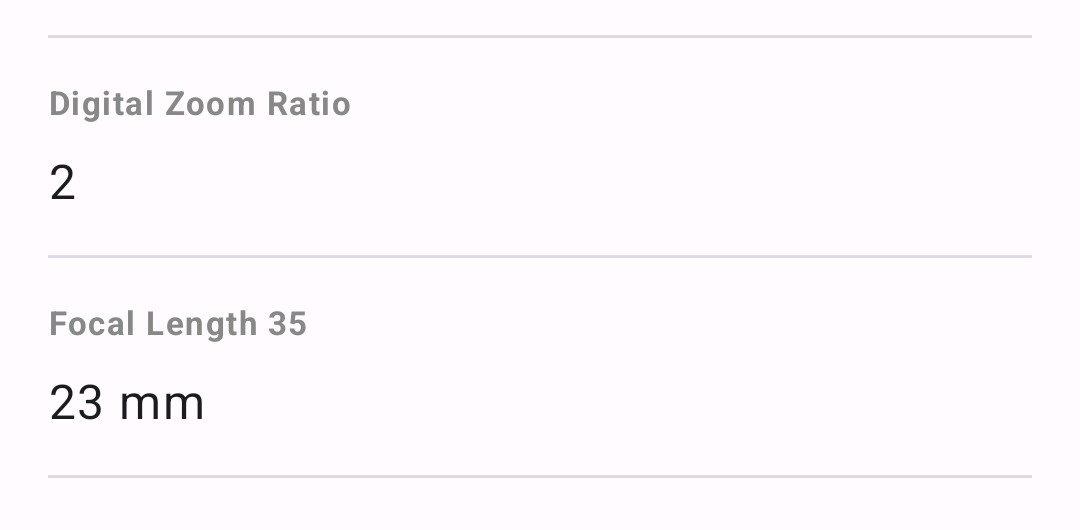
Task: Tap the letter D starting Digital
Action: pyautogui.click(x=58, y=104)
